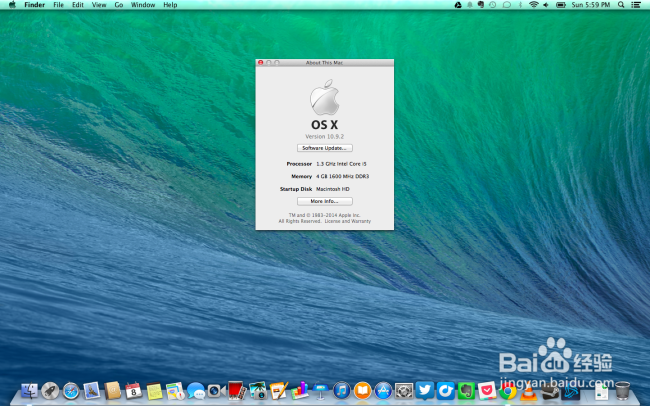
Task: Open Google Drive menu bar icon
Action: pos(458,5)
